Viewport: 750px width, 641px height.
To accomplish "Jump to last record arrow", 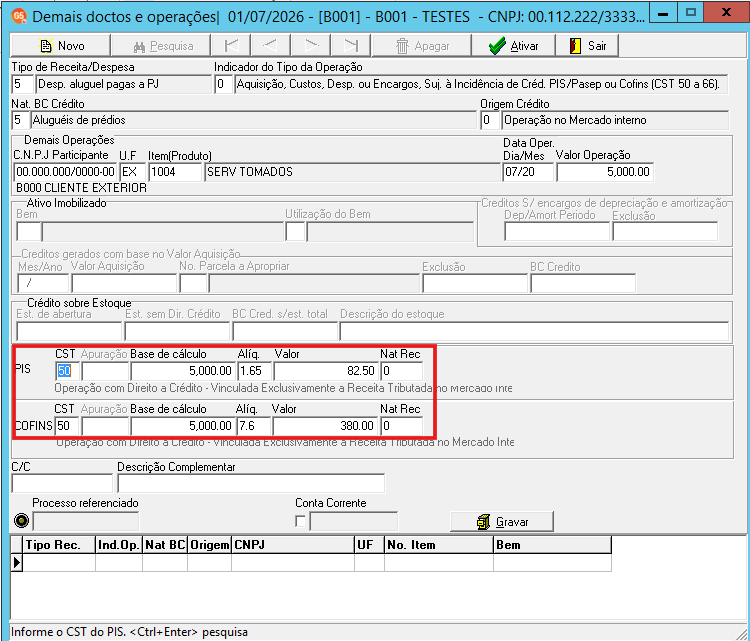I will (352, 45).
